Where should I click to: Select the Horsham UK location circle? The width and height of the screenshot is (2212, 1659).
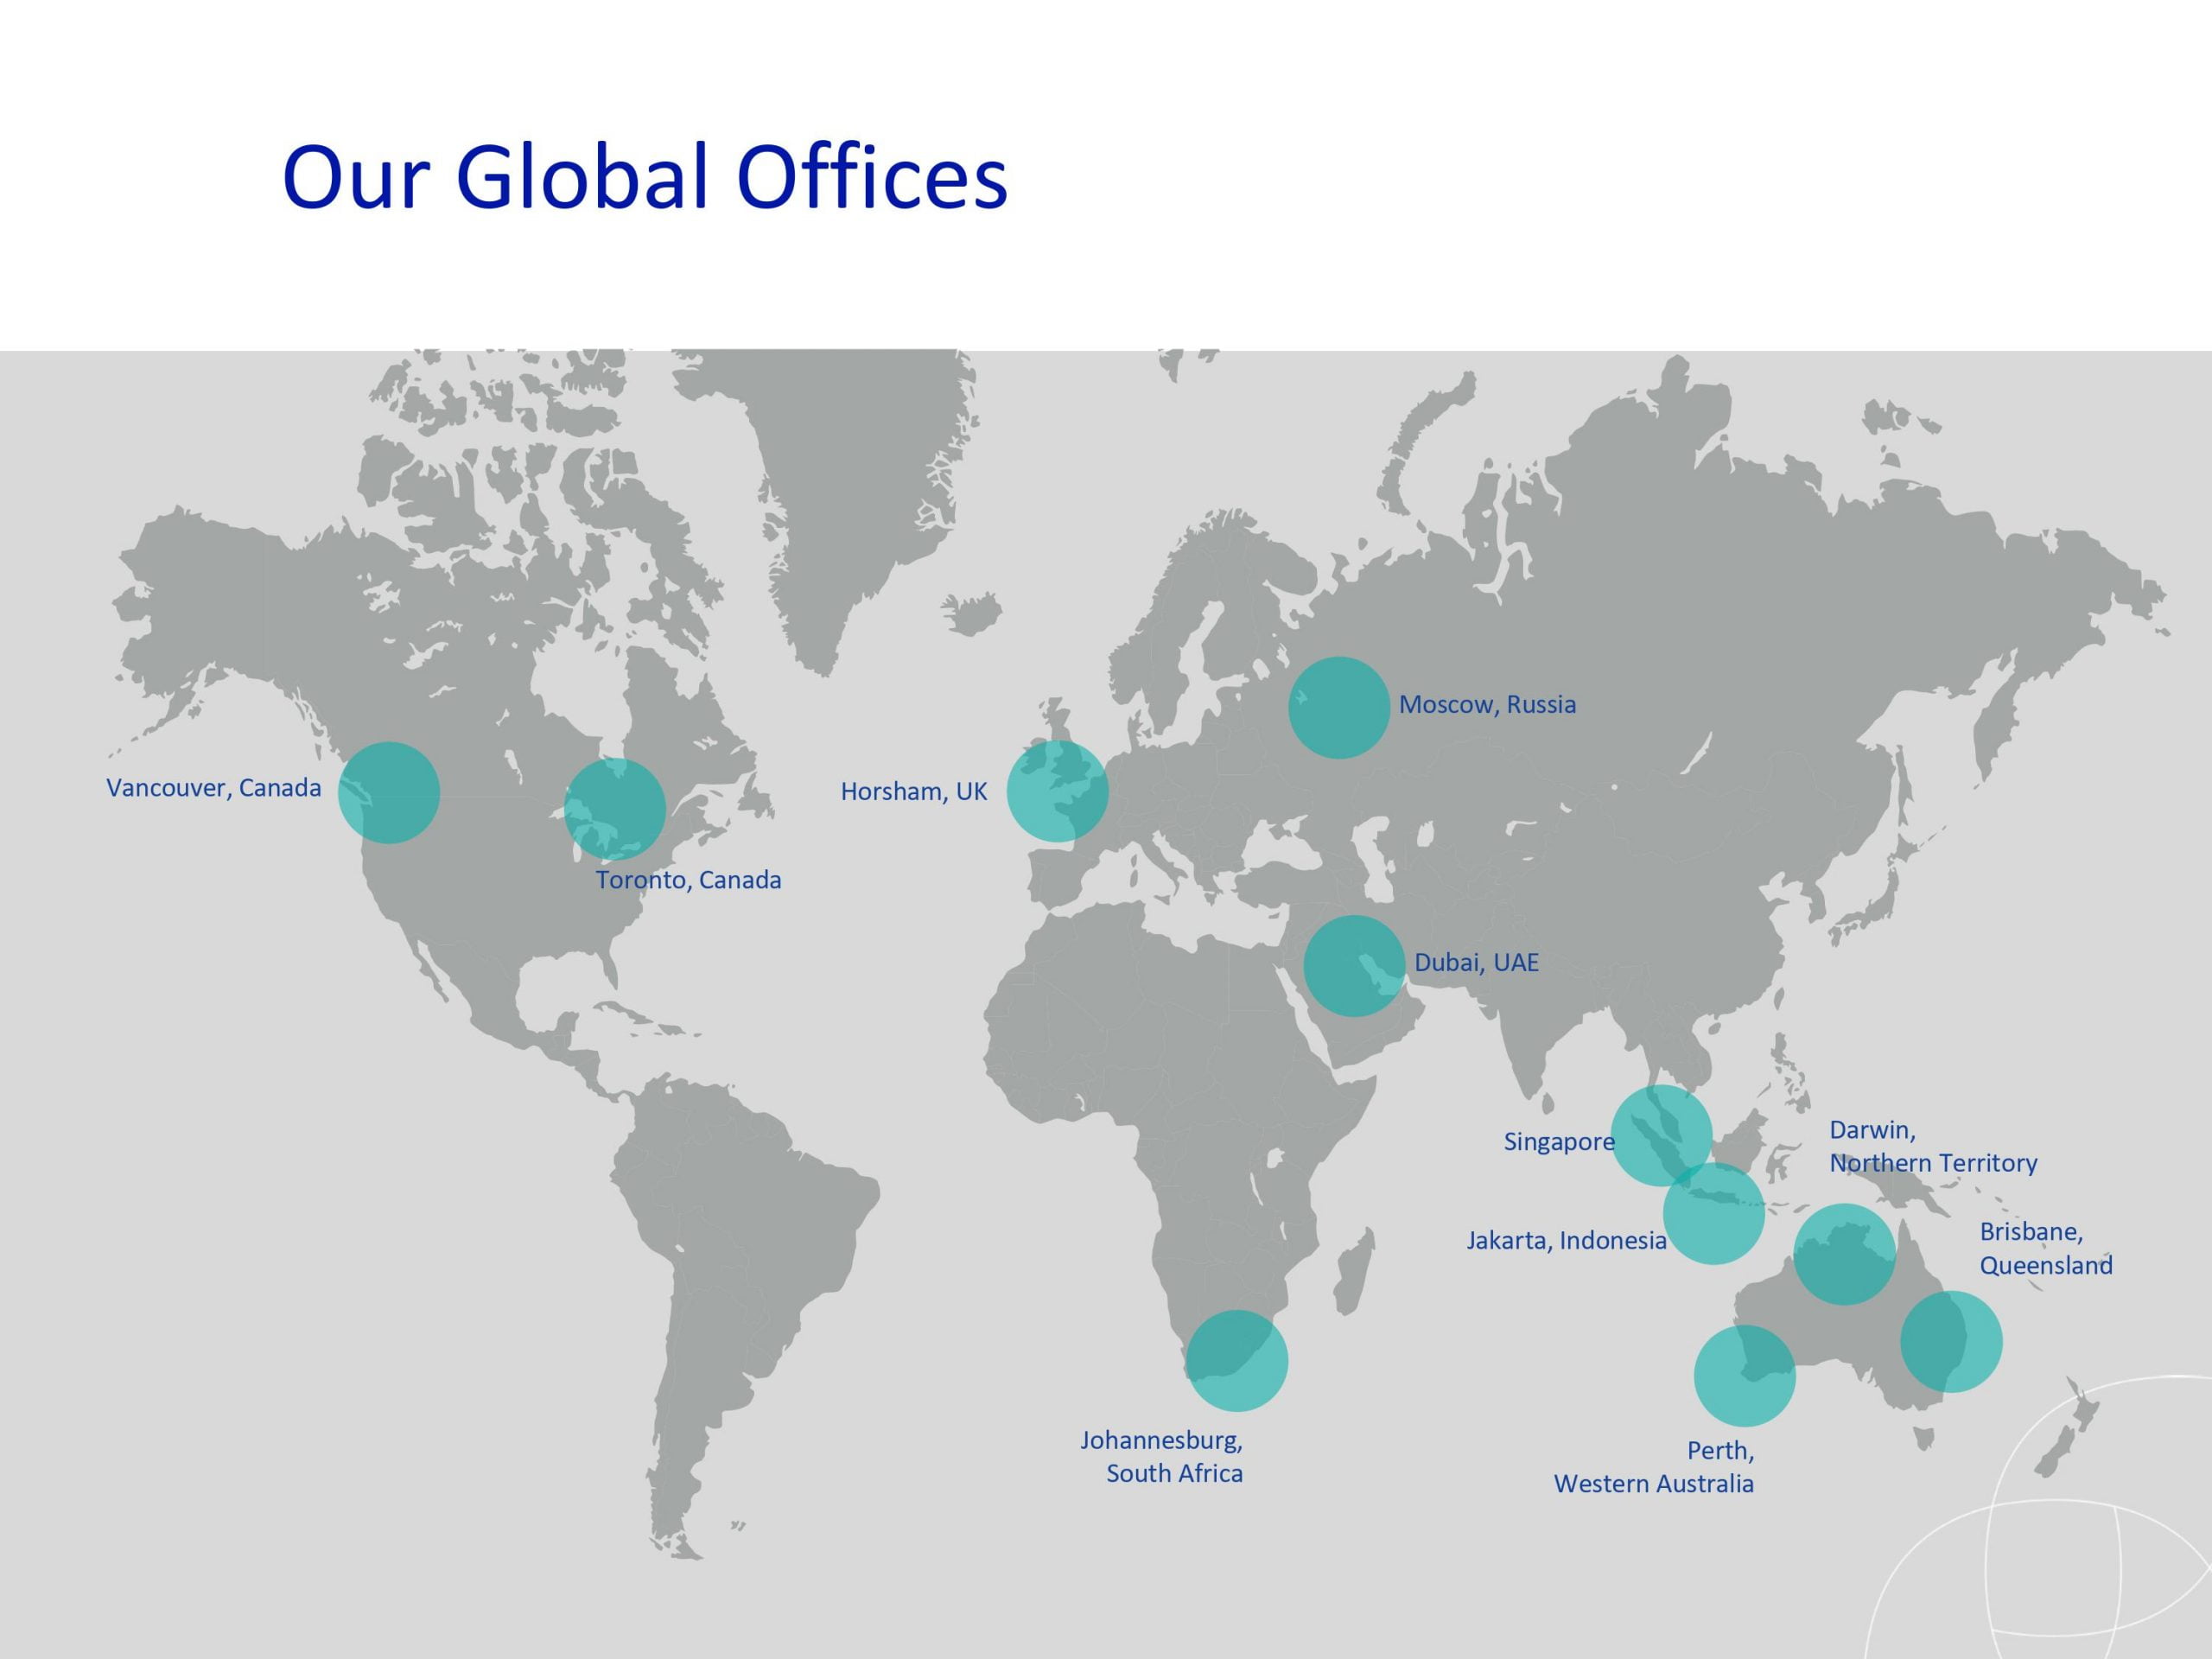1057,790
